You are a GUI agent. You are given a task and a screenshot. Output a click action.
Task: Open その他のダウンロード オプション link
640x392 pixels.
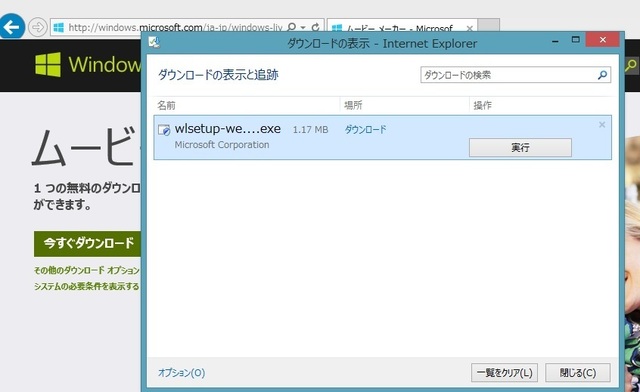[87, 270]
